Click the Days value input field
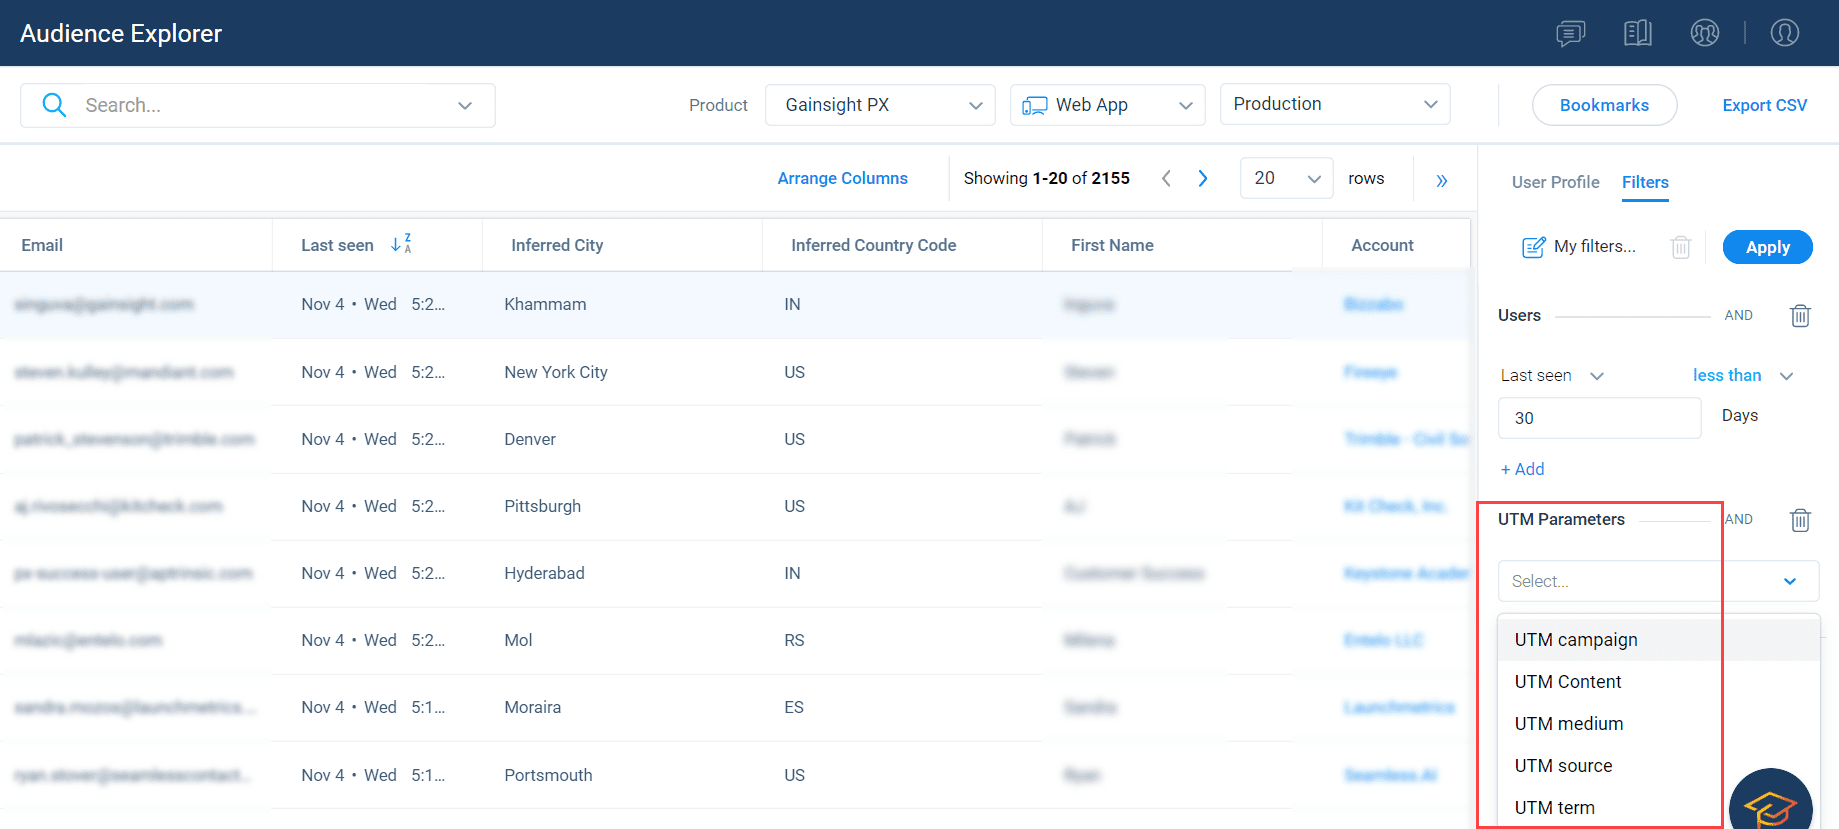The height and width of the screenshot is (829, 1839). tap(1598, 418)
